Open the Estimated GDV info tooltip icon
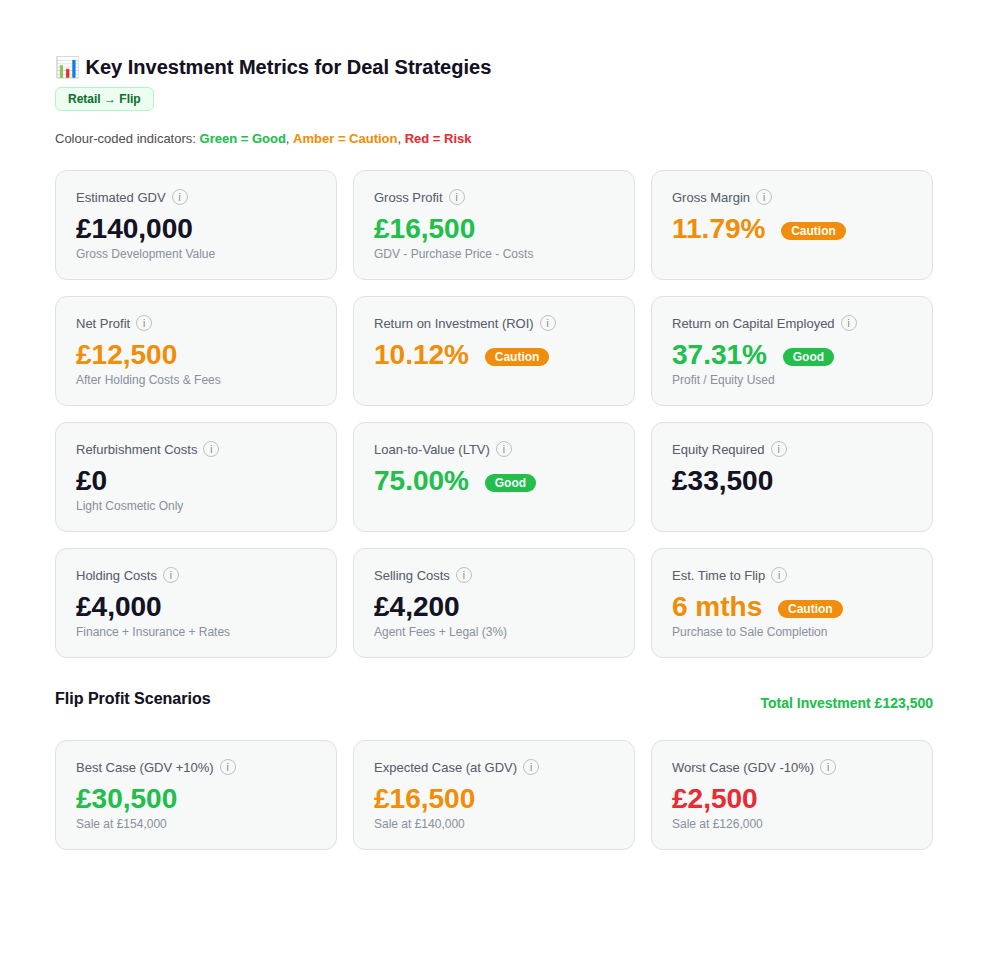This screenshot has width=1000, height=961. tap(180, 197)
